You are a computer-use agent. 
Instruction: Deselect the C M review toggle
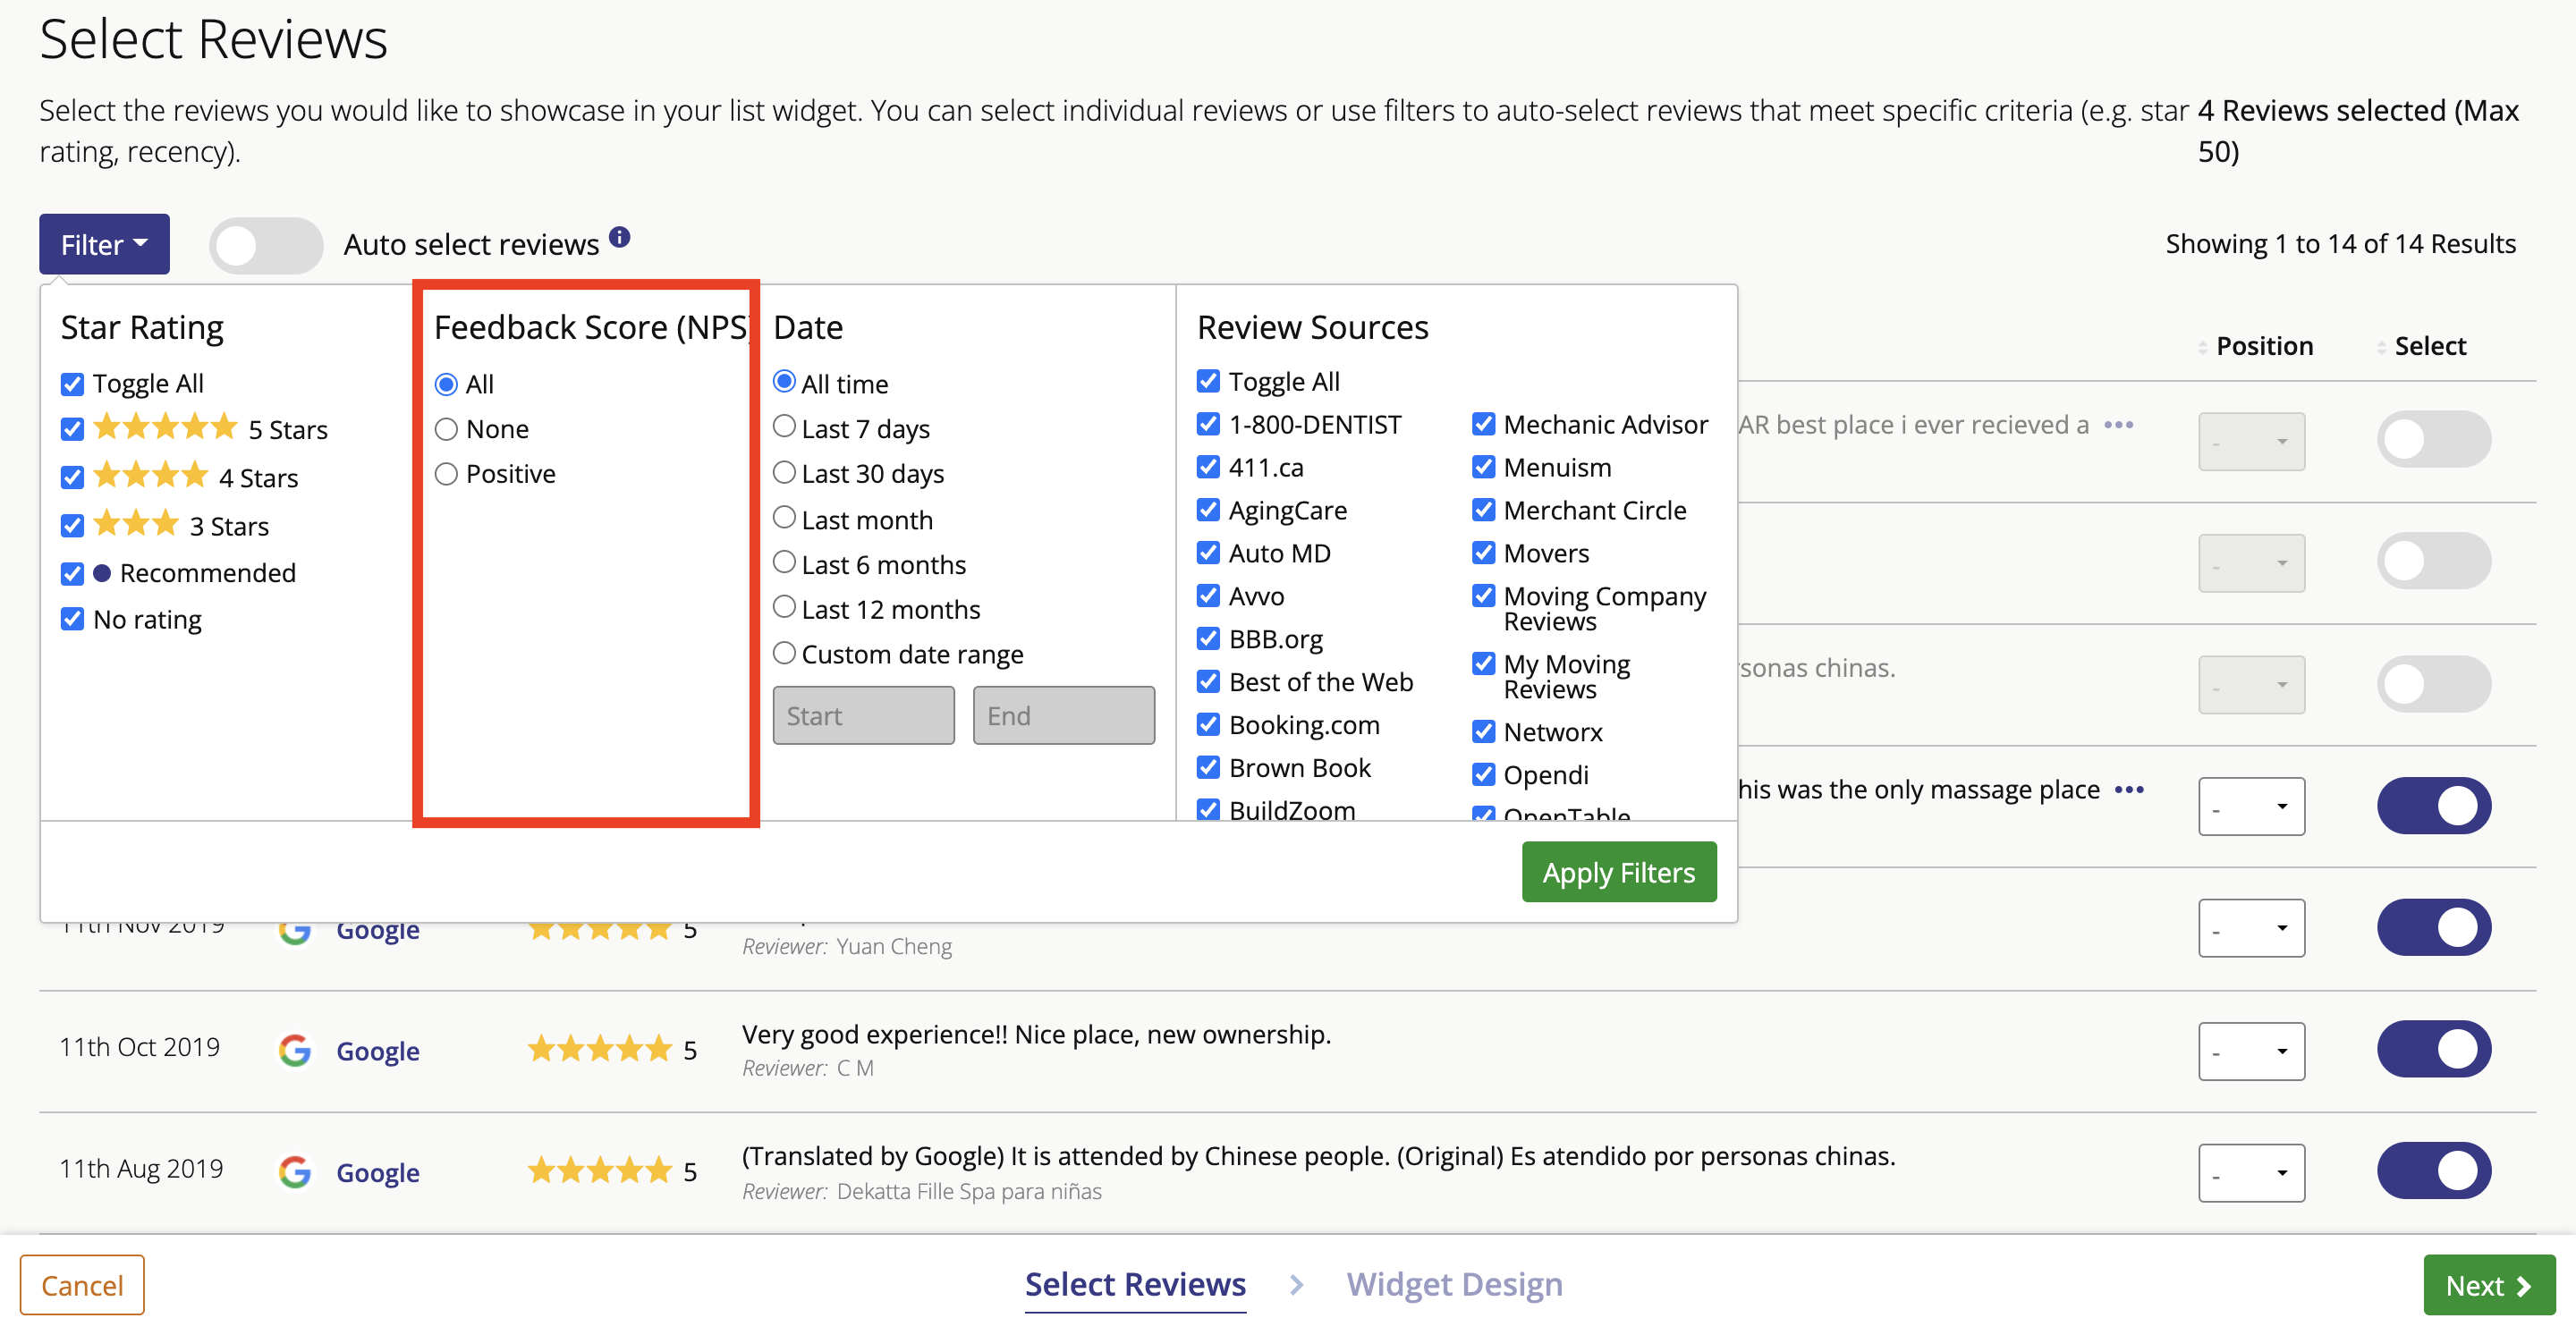click(2434, 1049)
